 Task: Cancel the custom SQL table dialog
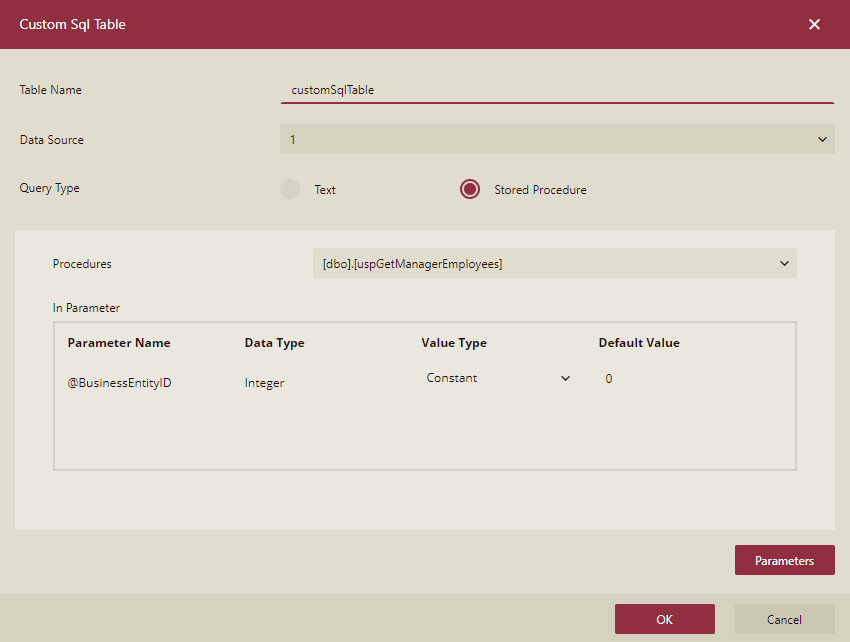784,619
